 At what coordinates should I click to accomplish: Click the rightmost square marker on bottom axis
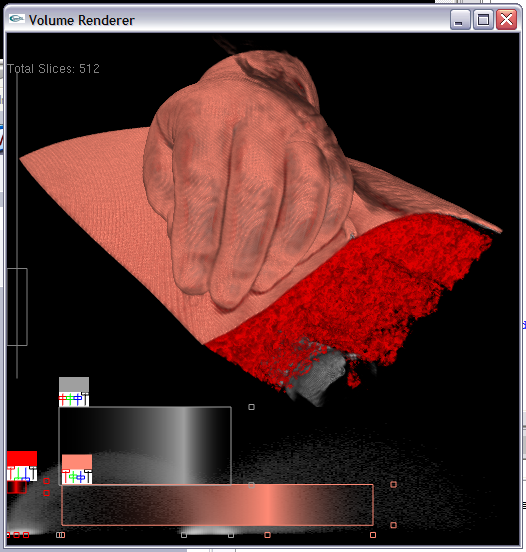click(x=373, y=535)
